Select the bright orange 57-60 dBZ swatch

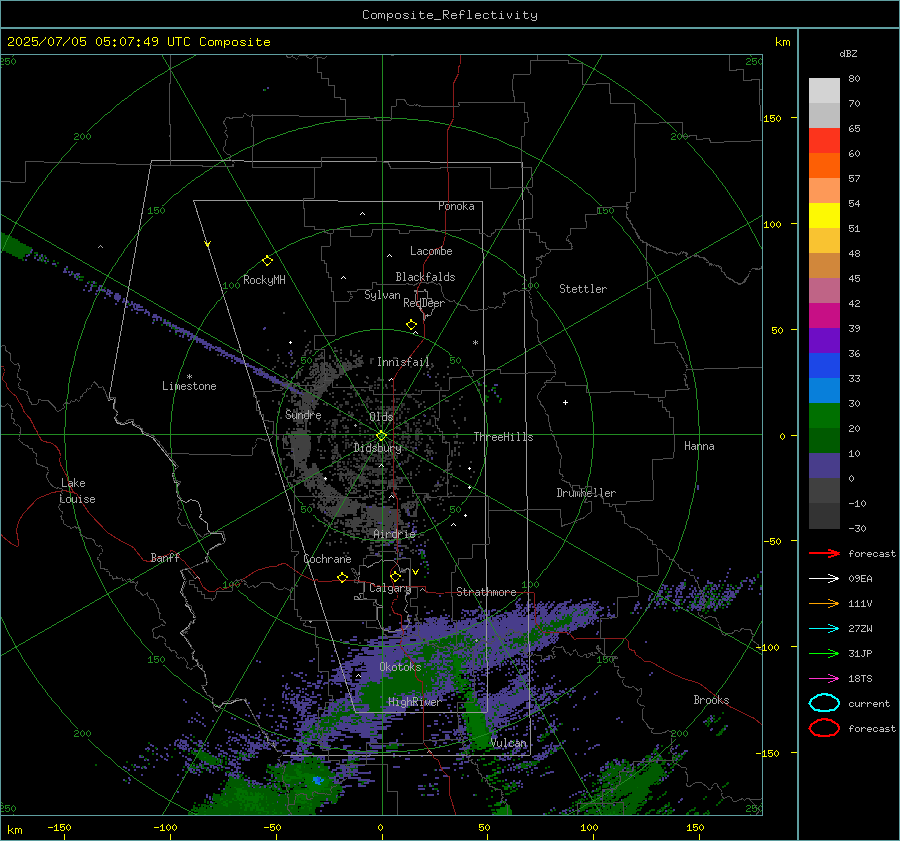point(824,166)
